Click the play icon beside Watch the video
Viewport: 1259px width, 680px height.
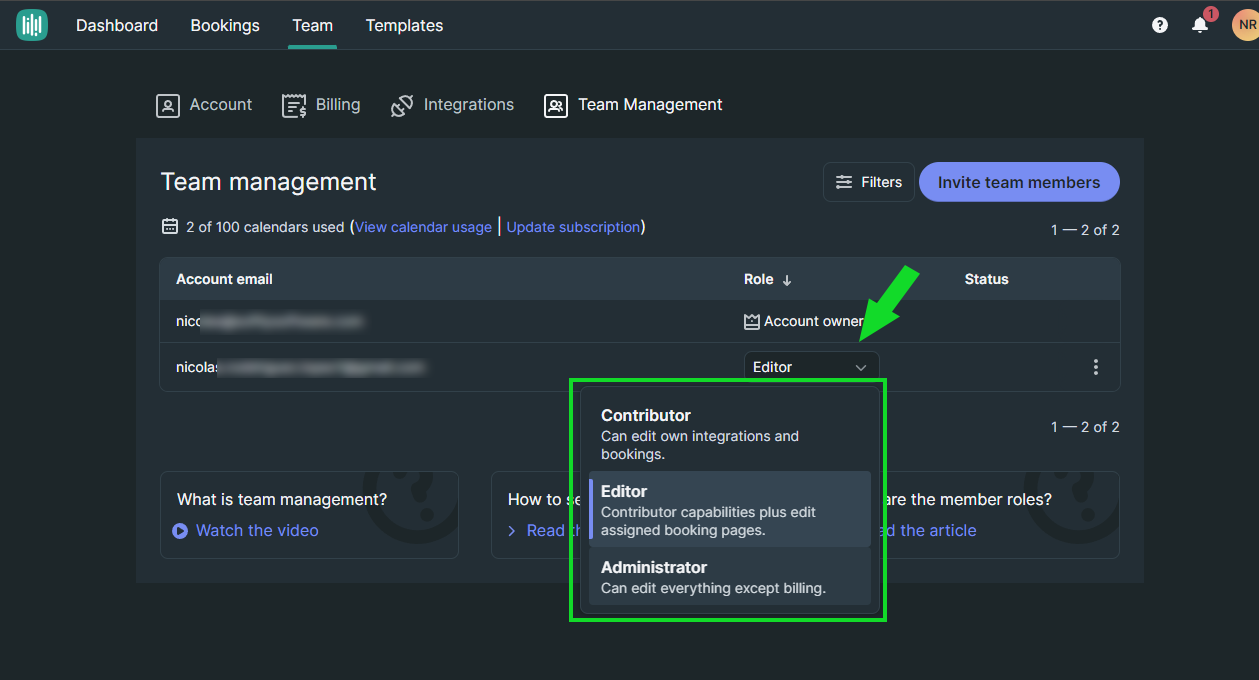pyautogui.click(x=180, y=531)
